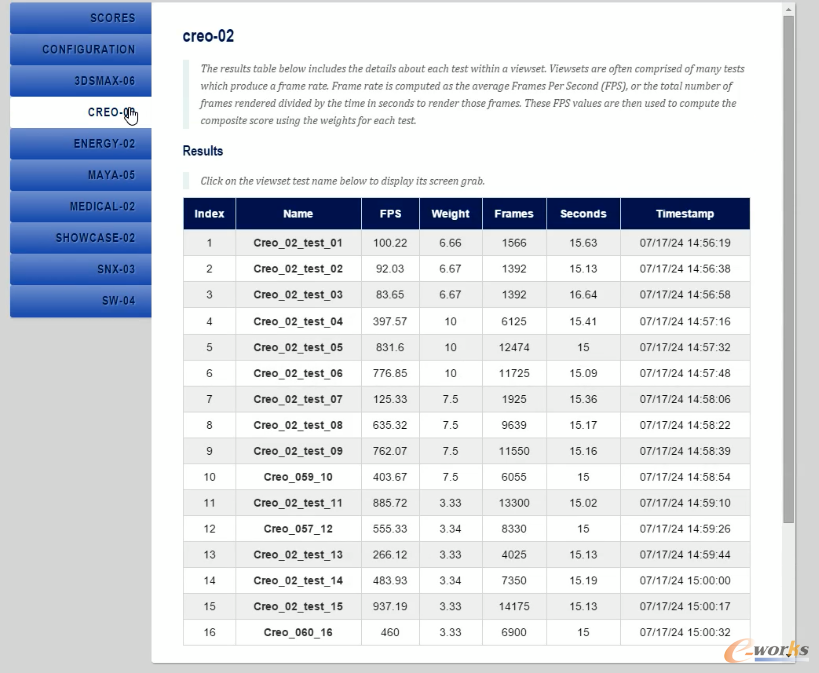Select the Creo_02_test_14 test name
819x673 pixels.
pos(298,581)
